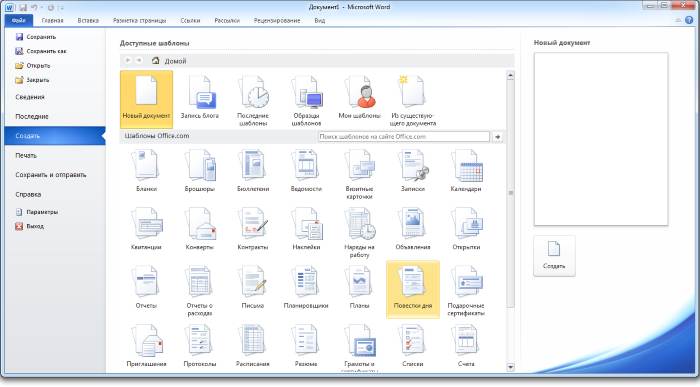This screenshot has width=700, height=387.
Task: Open the Конверты templates category
Action: click(x=200, y=229)
